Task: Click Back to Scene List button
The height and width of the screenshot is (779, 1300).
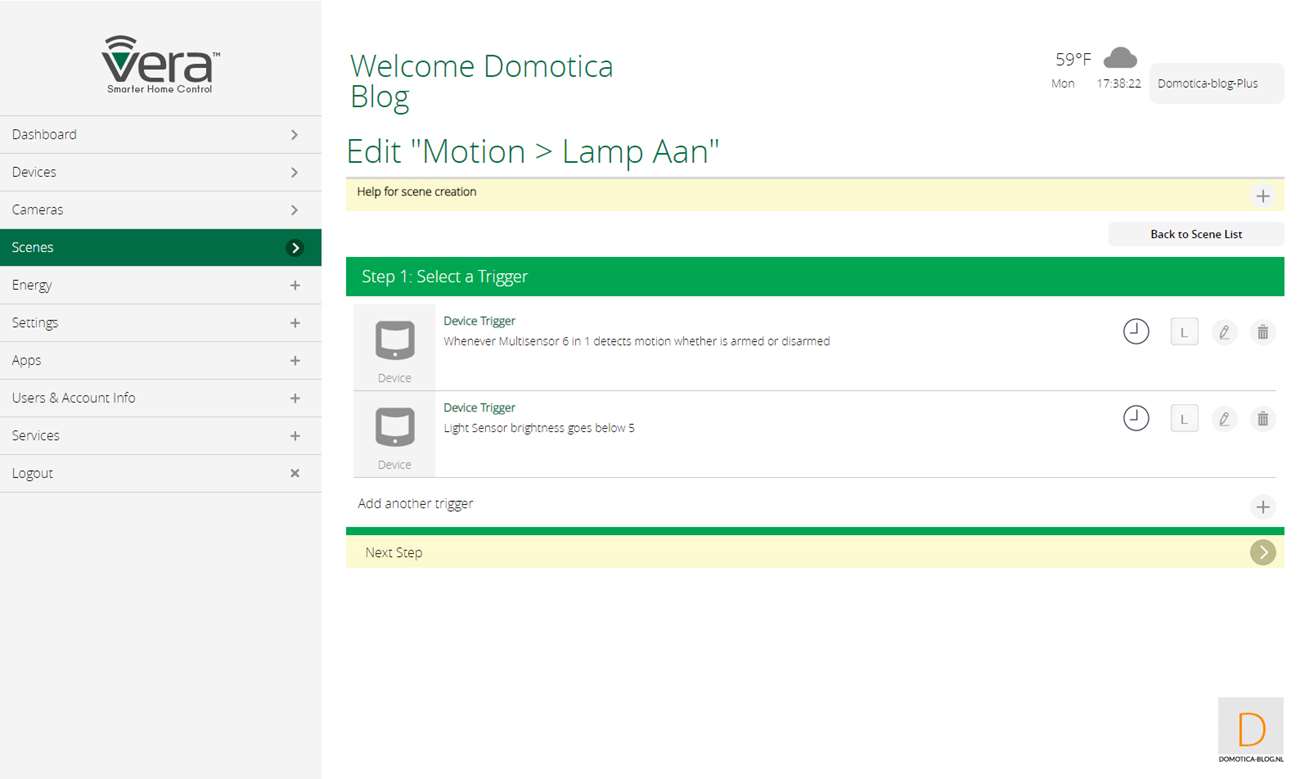Action: click(1196, 234)
